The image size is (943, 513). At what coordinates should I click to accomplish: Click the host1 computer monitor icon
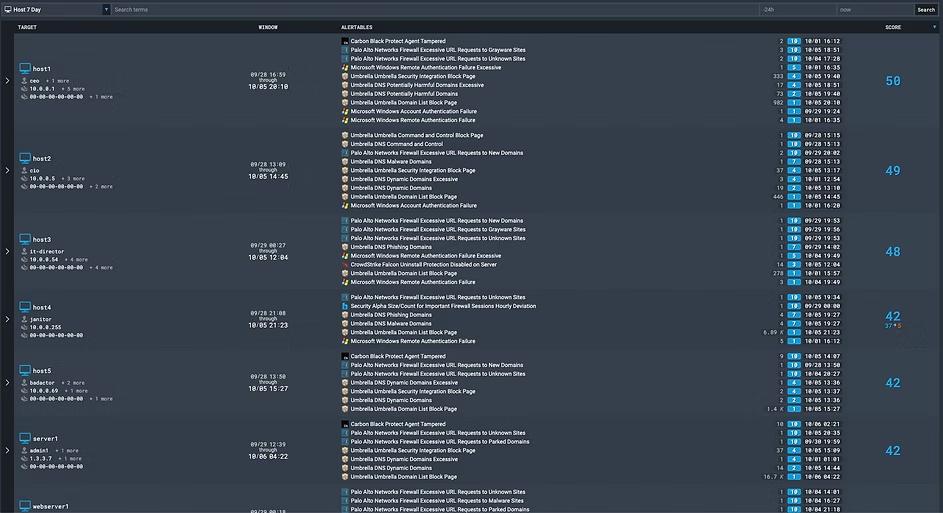coord(25,68)
